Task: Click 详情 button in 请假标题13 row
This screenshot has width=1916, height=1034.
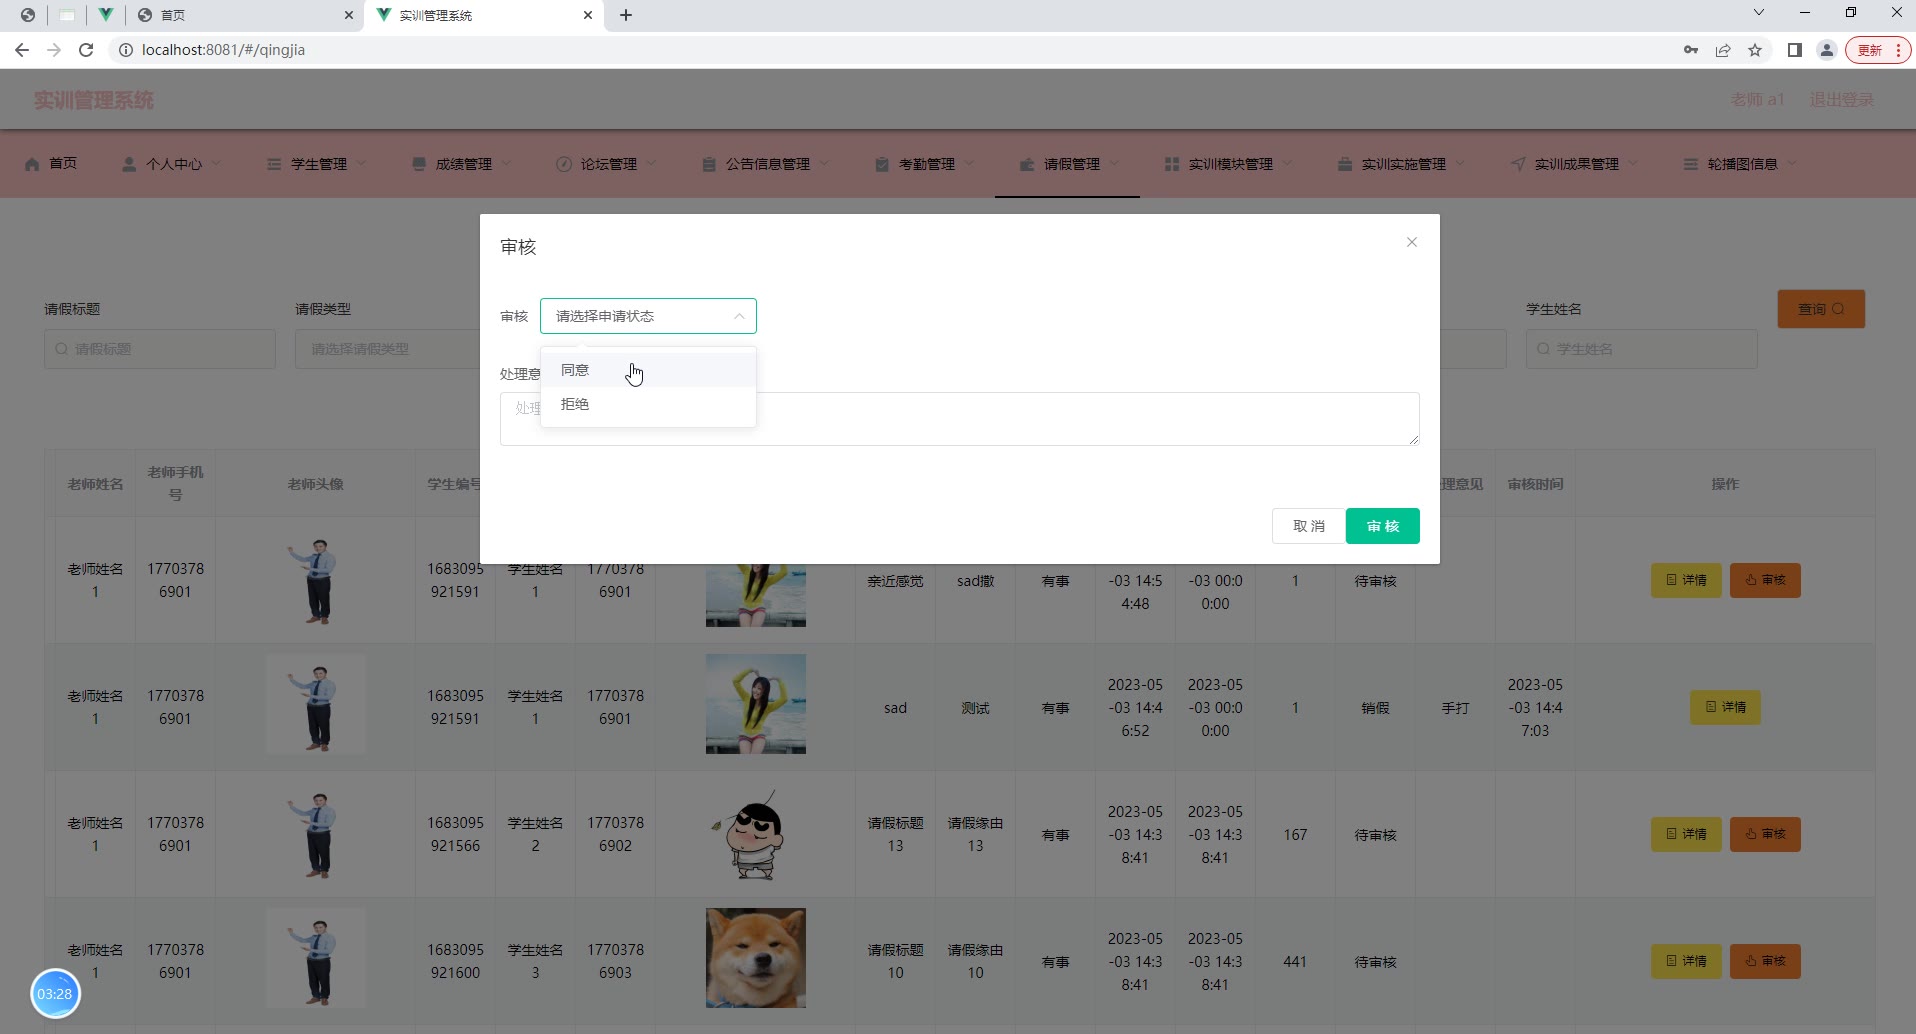Action: click(x=1686, y=834)
